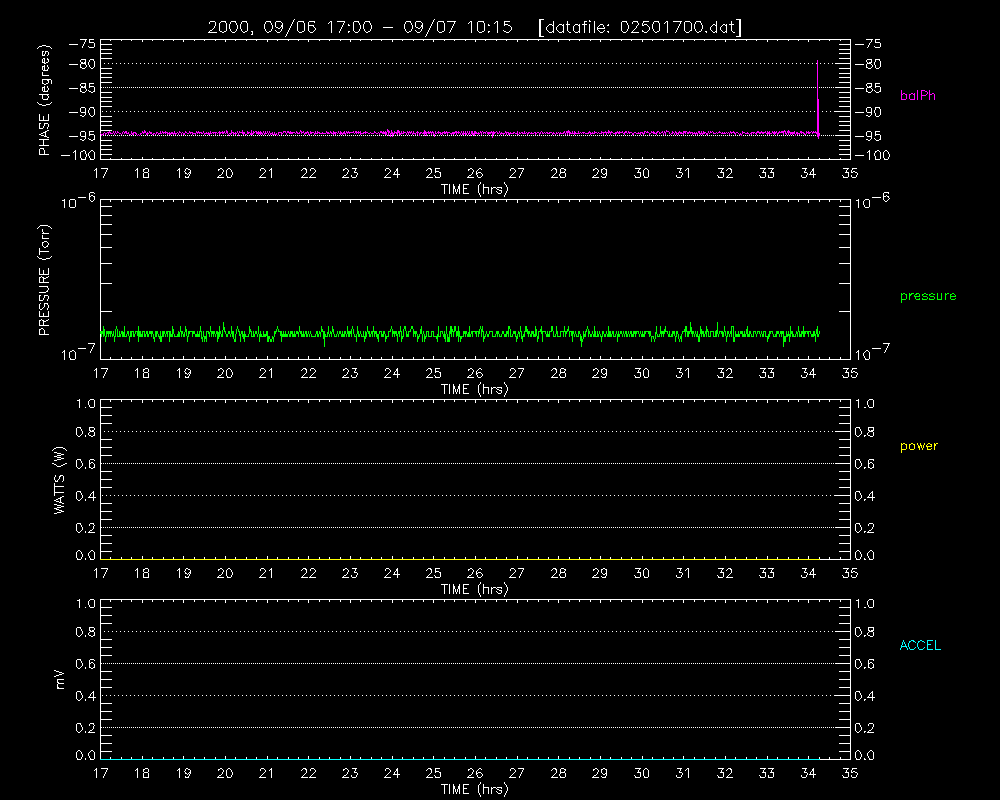Click the green pressure trace near hour 20
The width and height of the screenshot is (1000, 800).
pos(224,332)
